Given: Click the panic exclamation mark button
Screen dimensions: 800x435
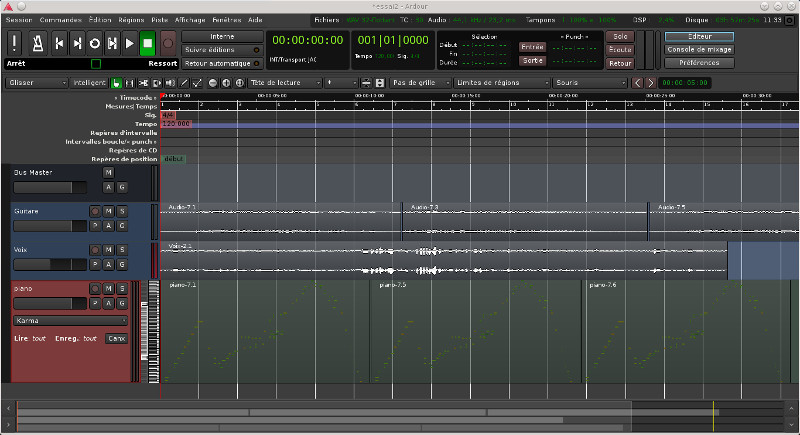Looking at the screenshot, I should 16,43.
